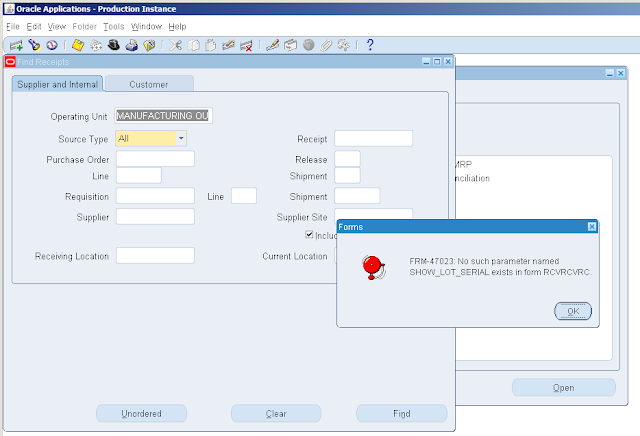Maximize the Find Receipts window
640x436 pixels.
tap(437, 62)
